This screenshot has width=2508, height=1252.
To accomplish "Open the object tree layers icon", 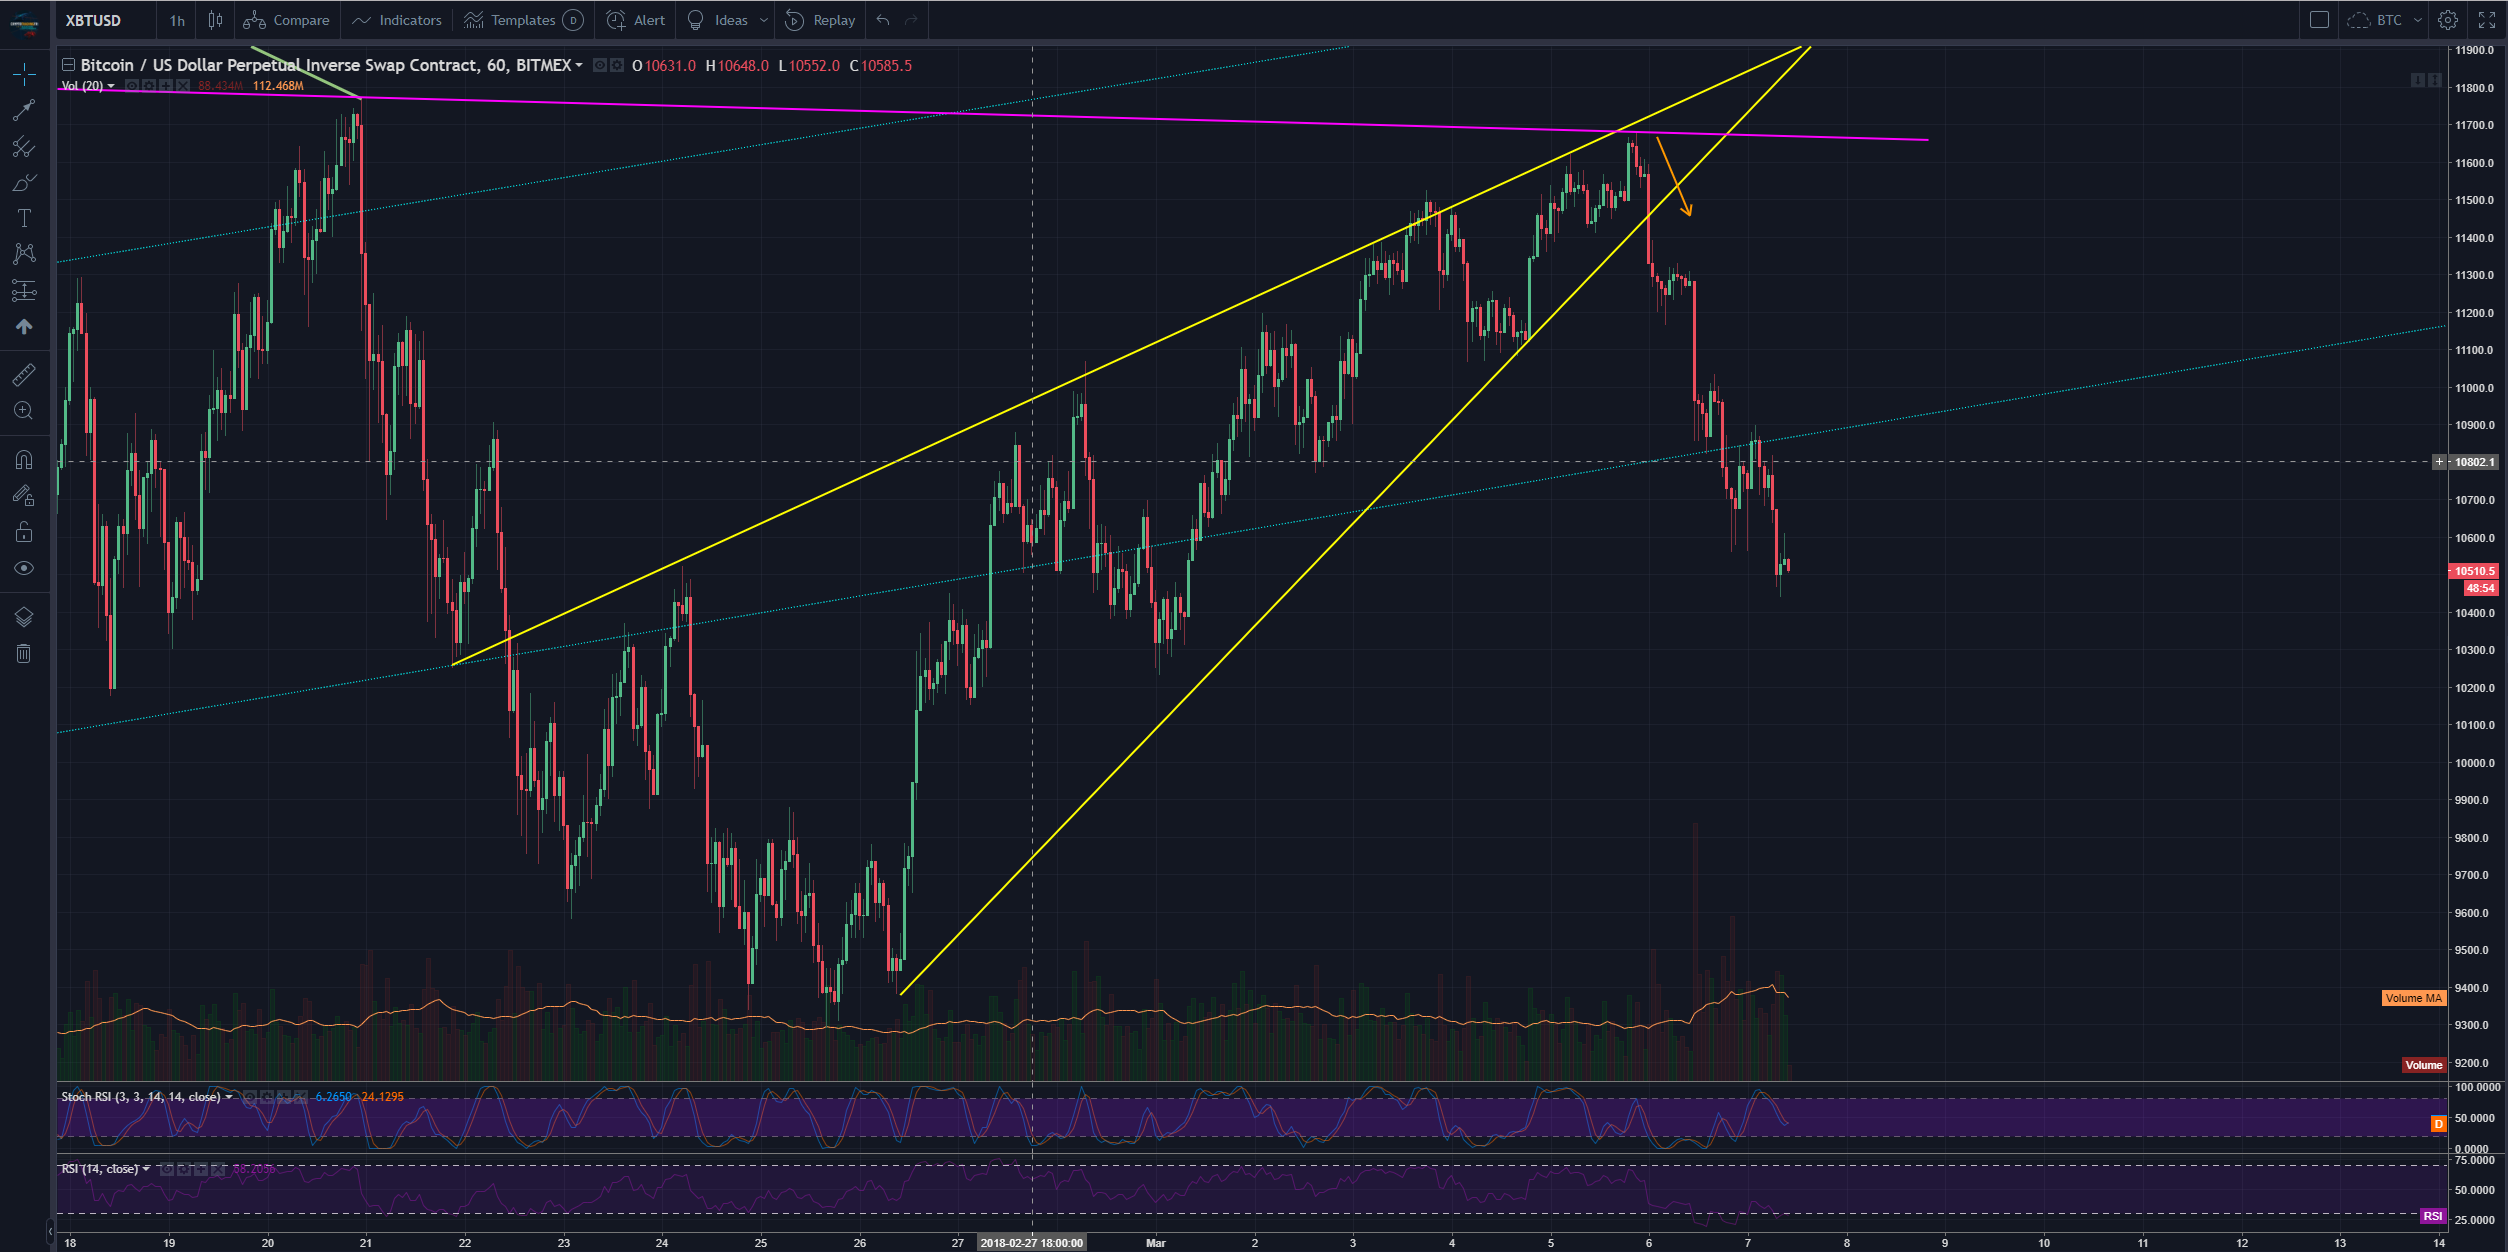I will click(24, 617).
